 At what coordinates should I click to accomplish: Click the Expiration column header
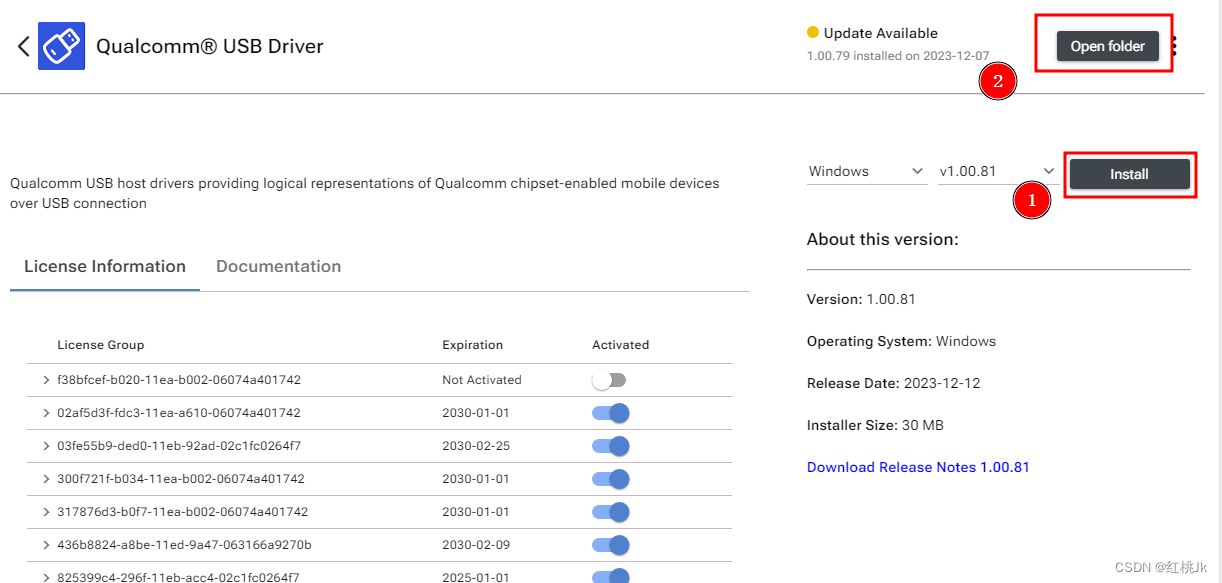coord(473,345)
